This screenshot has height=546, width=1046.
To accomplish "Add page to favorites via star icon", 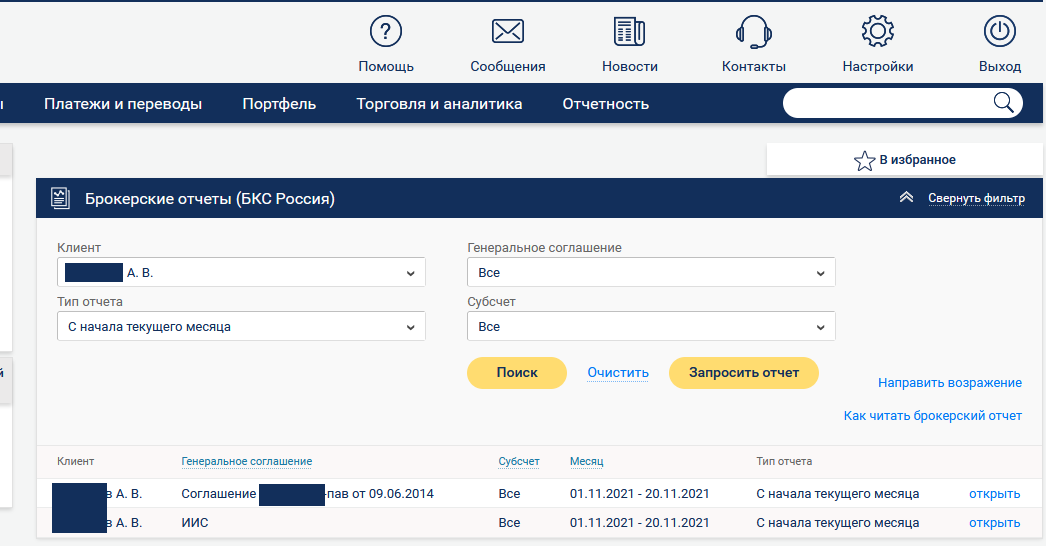I will [865, 160].
